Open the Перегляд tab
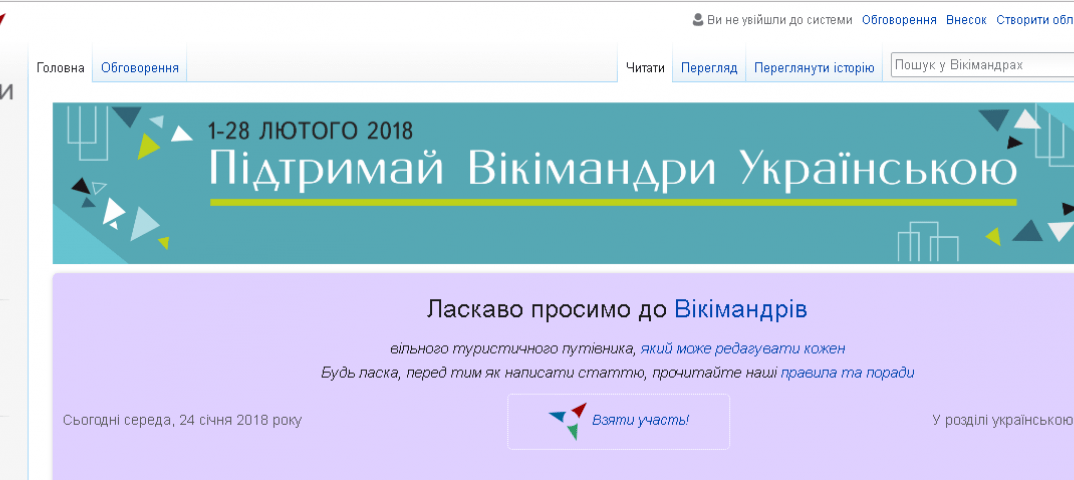The width and height of the screenshot is (1074, 480). click(x=709, y=68)
